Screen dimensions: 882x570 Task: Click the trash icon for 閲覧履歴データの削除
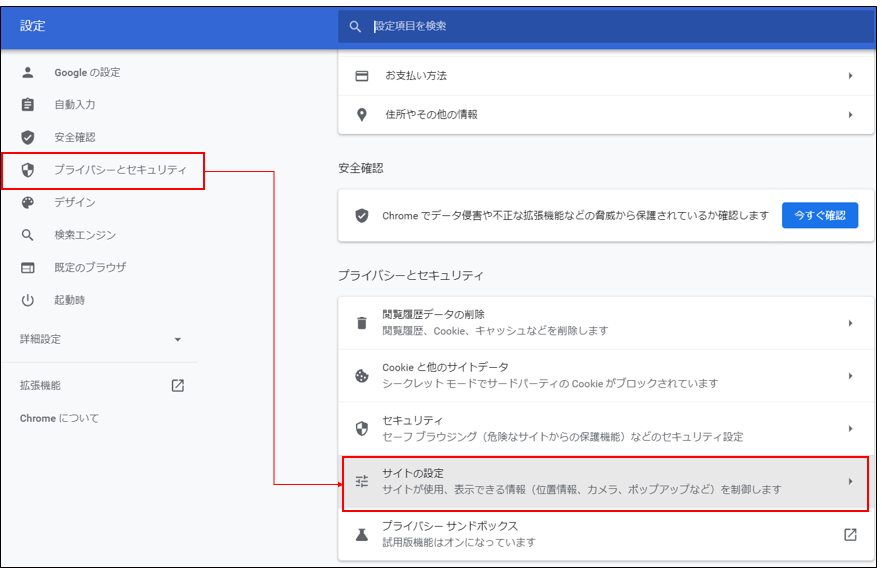click(362, 323)
